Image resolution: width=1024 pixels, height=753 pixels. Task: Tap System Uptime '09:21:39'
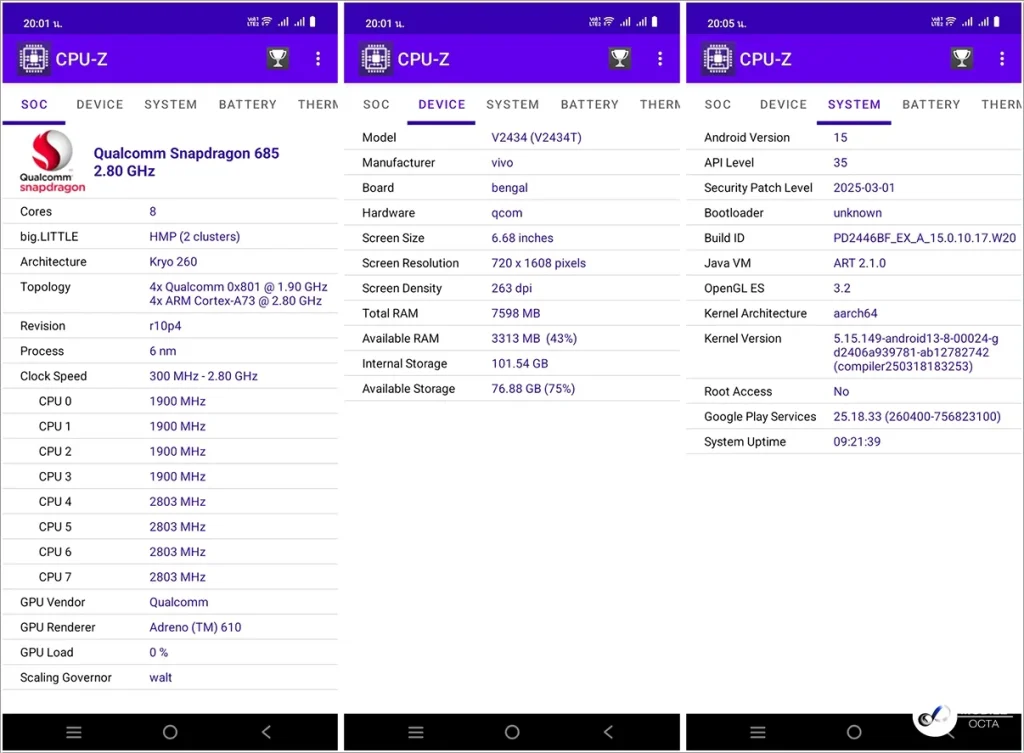pos(857,442)
